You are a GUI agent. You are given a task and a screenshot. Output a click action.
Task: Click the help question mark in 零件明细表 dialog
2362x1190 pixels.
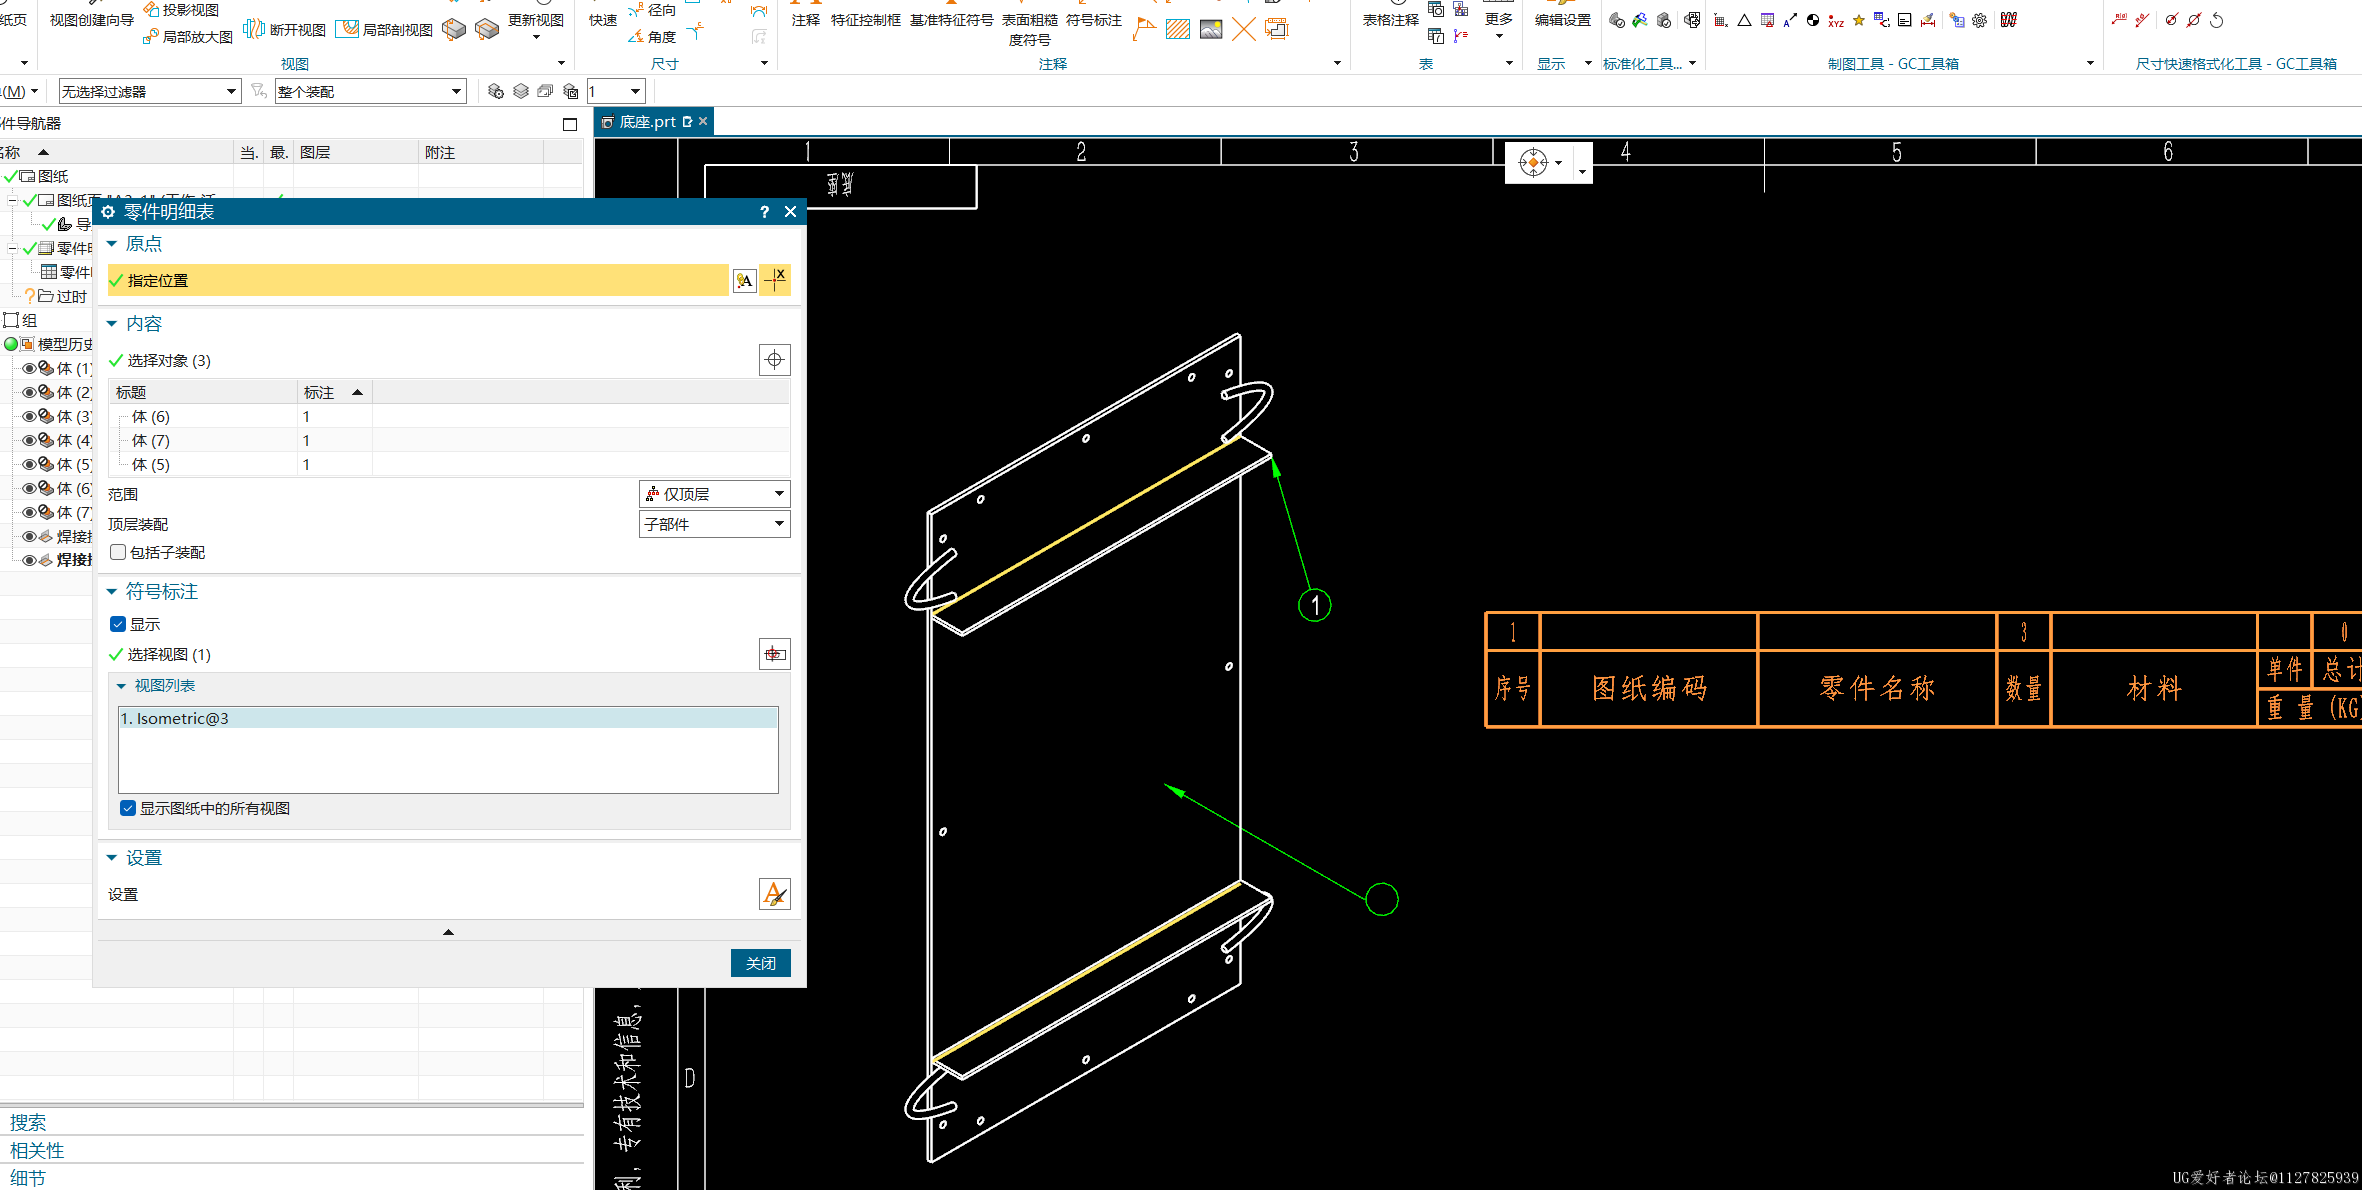click(x=764, y=212)
